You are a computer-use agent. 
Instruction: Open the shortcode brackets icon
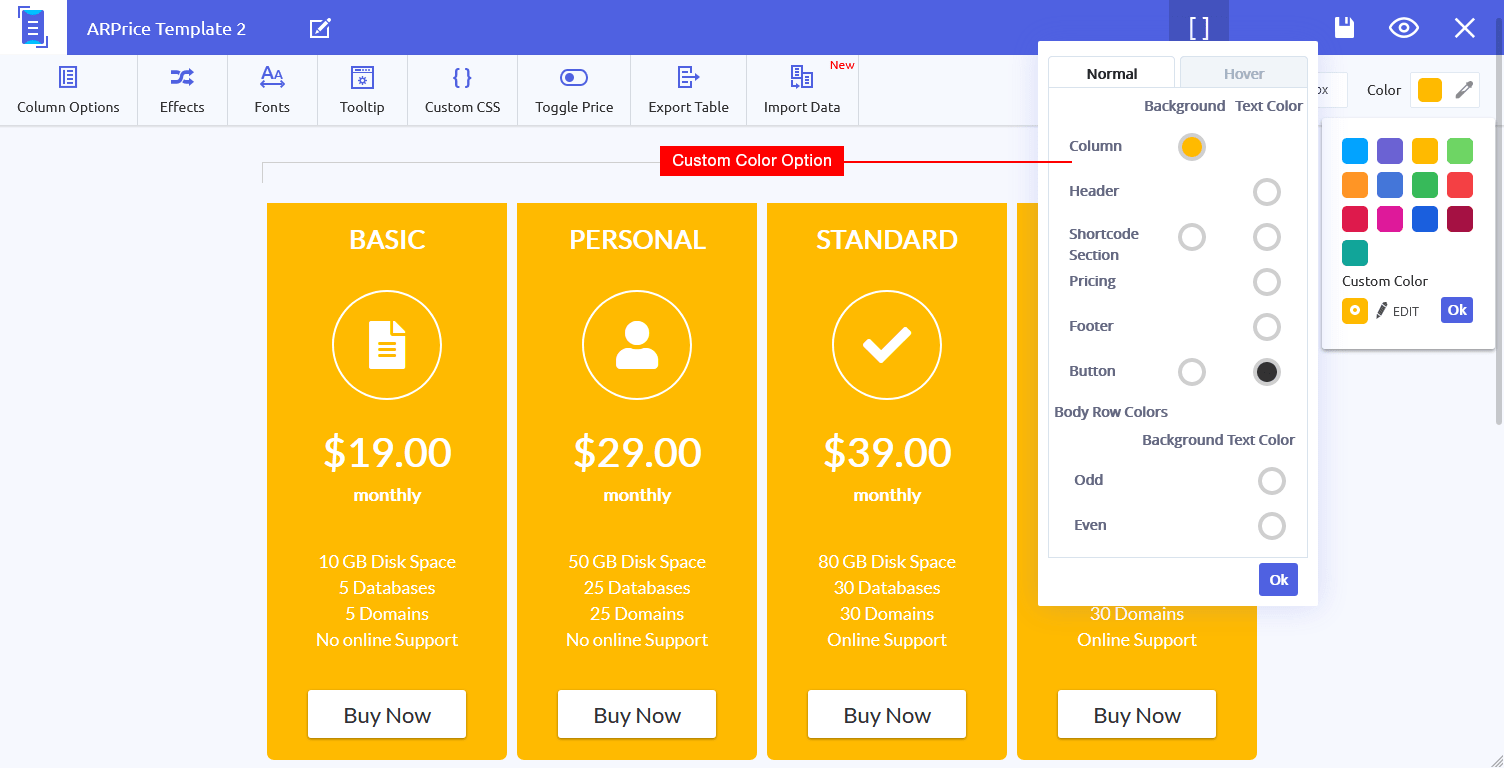pos(1198,28)
